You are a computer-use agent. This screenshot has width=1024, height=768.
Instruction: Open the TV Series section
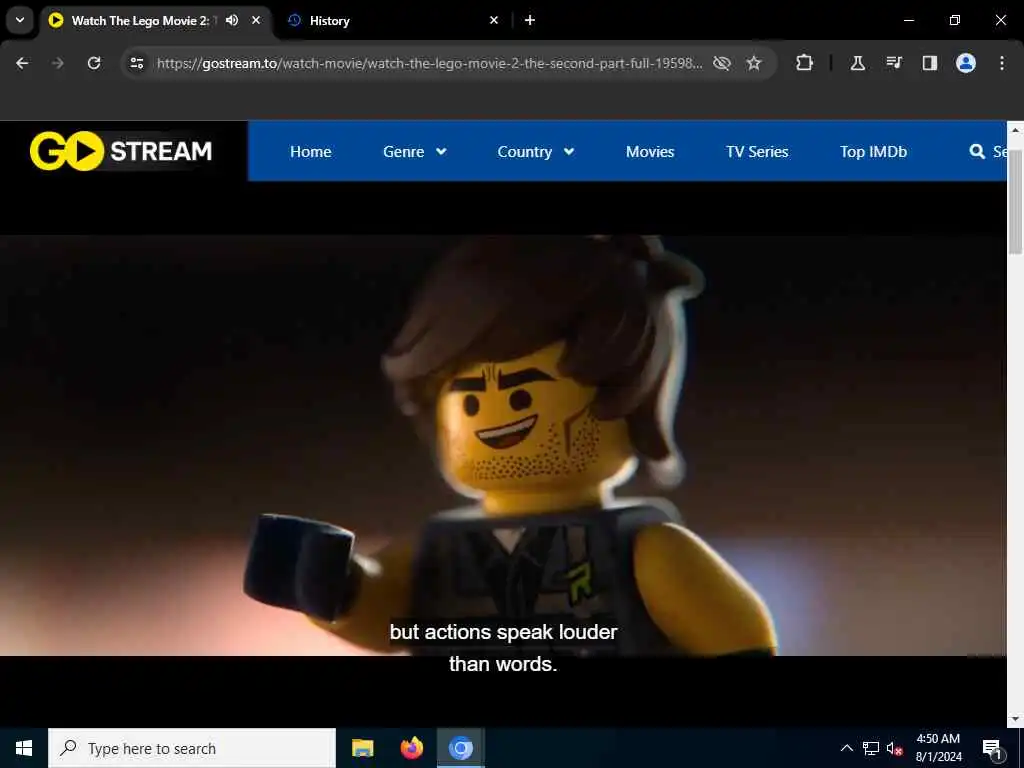pos(757,152)
